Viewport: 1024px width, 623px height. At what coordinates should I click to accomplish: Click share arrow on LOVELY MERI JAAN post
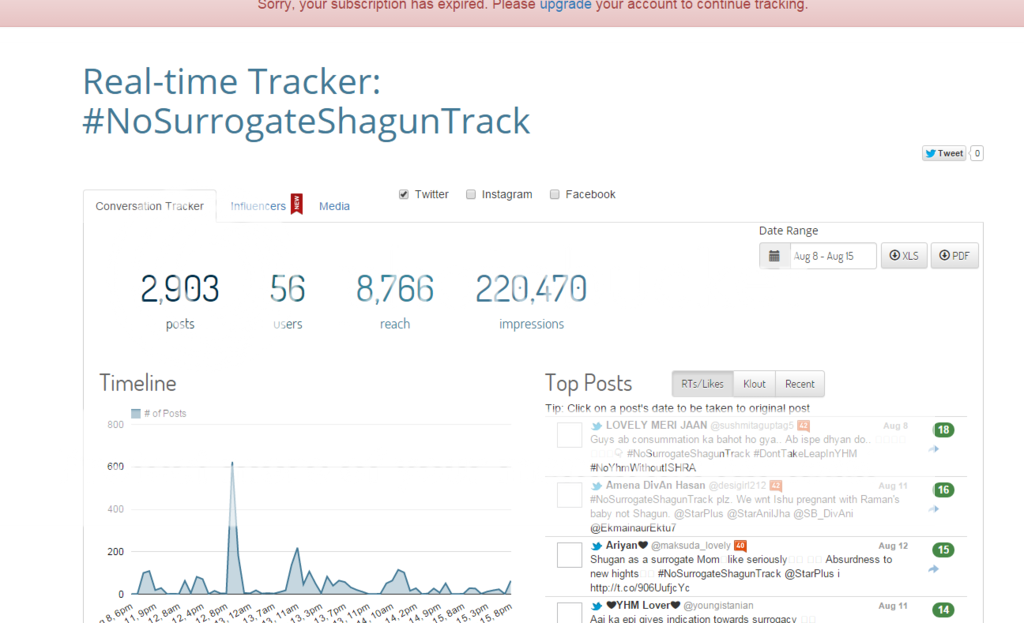pos(933,449)
